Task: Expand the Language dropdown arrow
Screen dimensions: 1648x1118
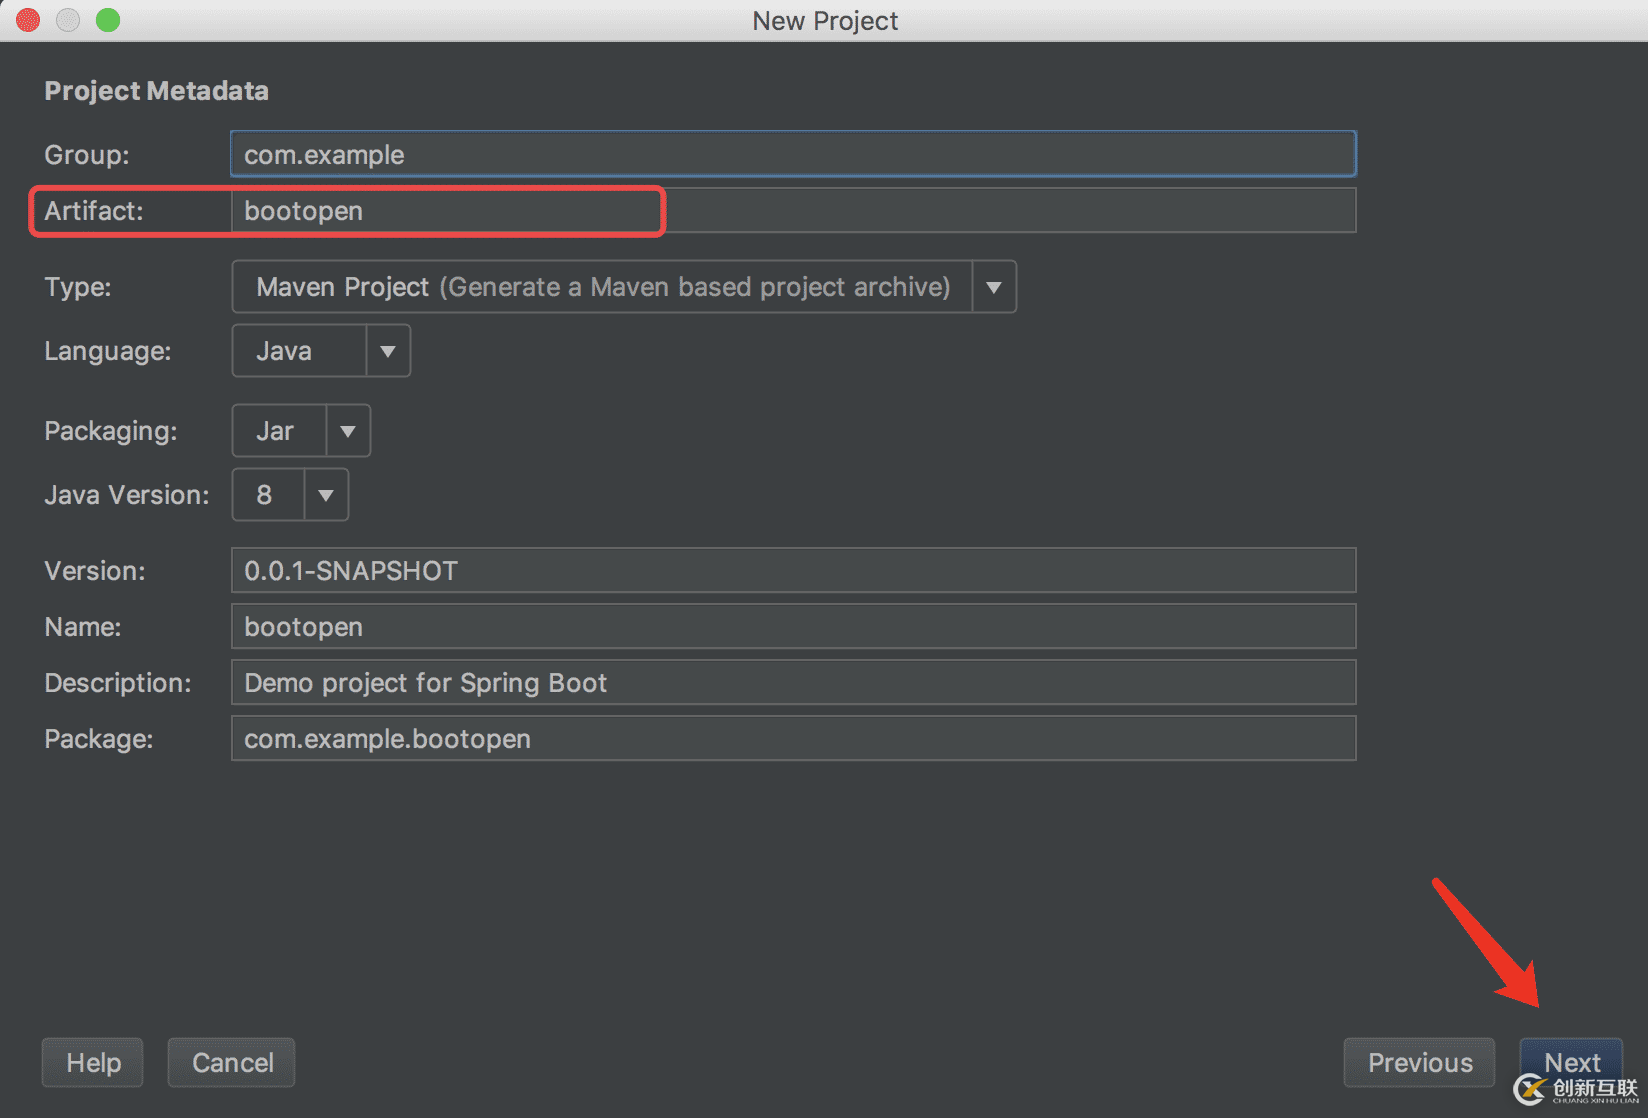Action: tap(388, 351)
